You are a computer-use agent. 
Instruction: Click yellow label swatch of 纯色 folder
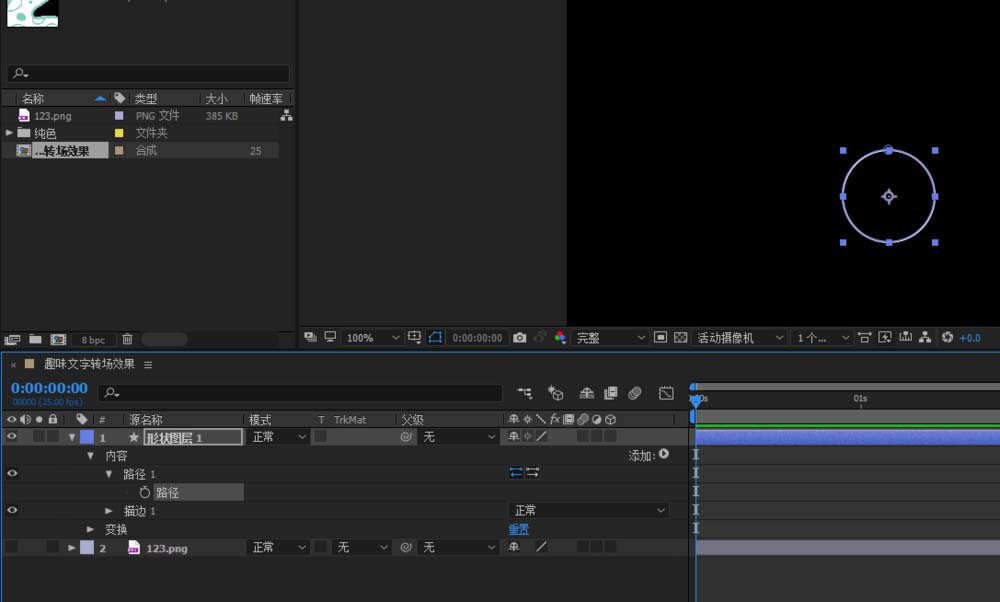119,133
